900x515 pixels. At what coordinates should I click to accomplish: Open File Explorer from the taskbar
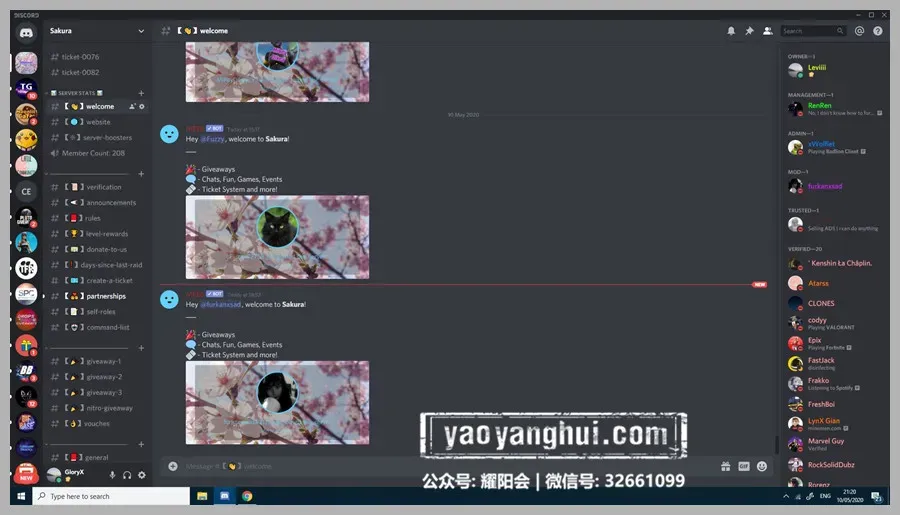click(202, 496)
